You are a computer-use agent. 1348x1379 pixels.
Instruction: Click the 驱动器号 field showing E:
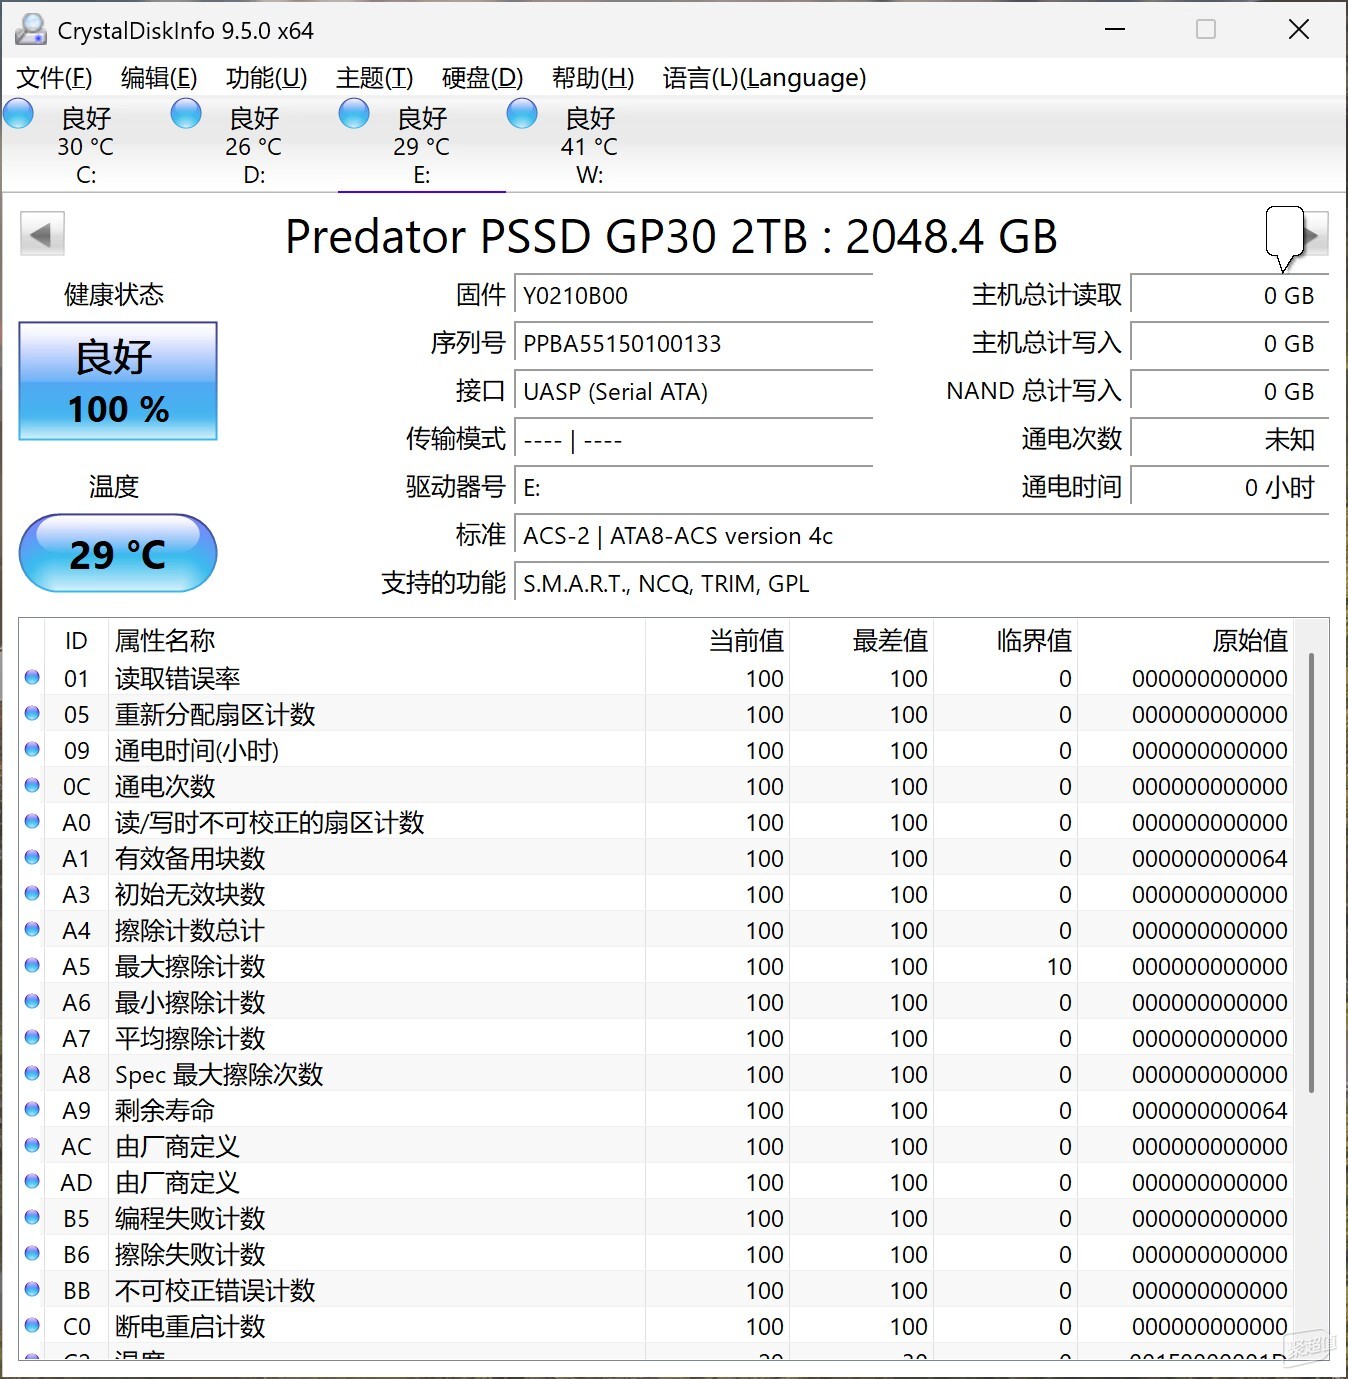click(x=694, y=488)
